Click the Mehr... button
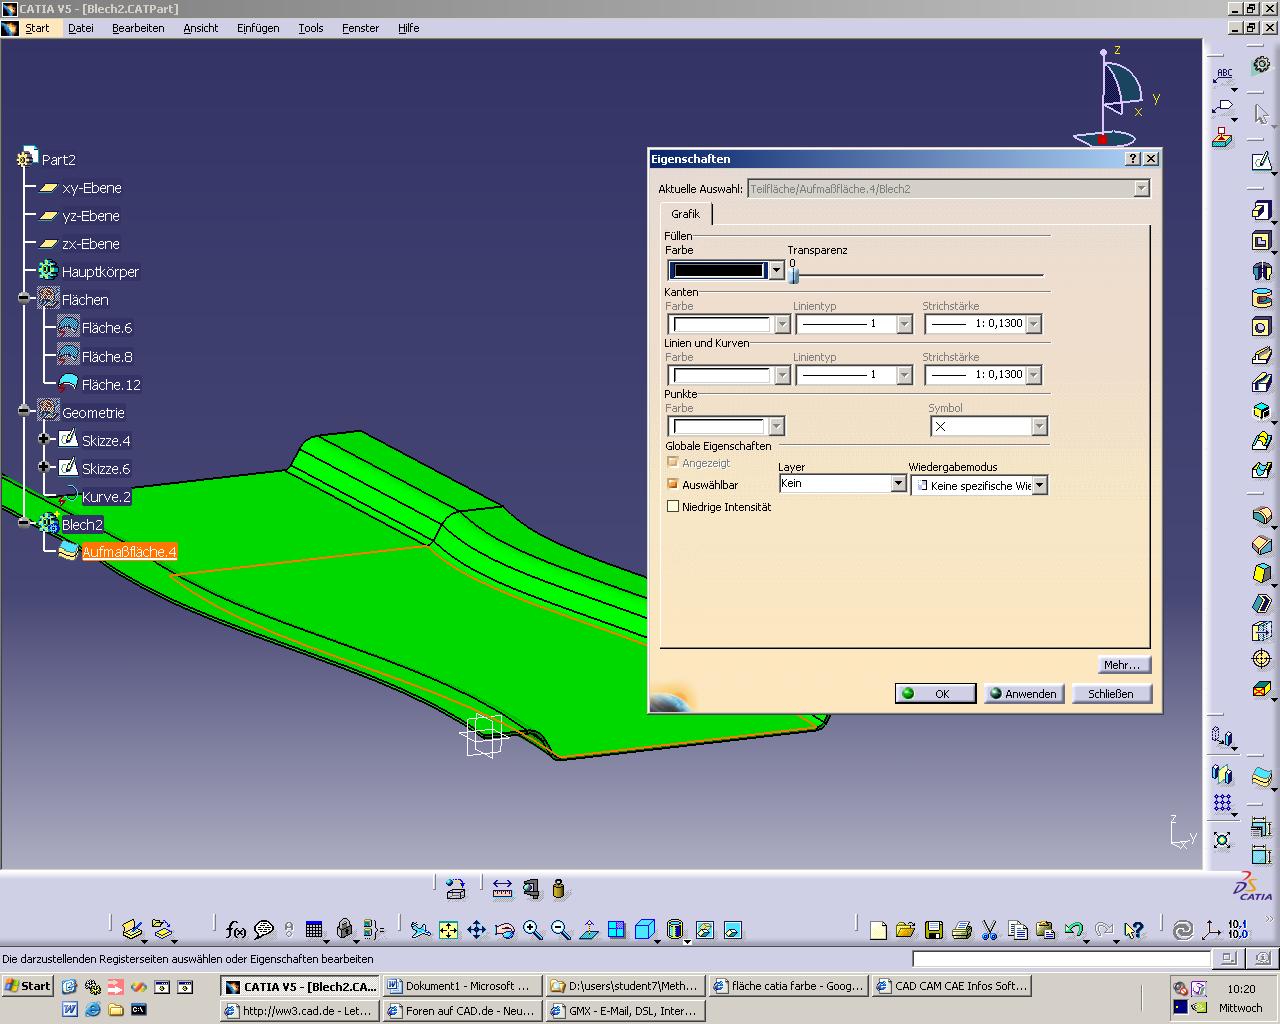The height and width of the screenshot is (1024, 1280). 1124,665
